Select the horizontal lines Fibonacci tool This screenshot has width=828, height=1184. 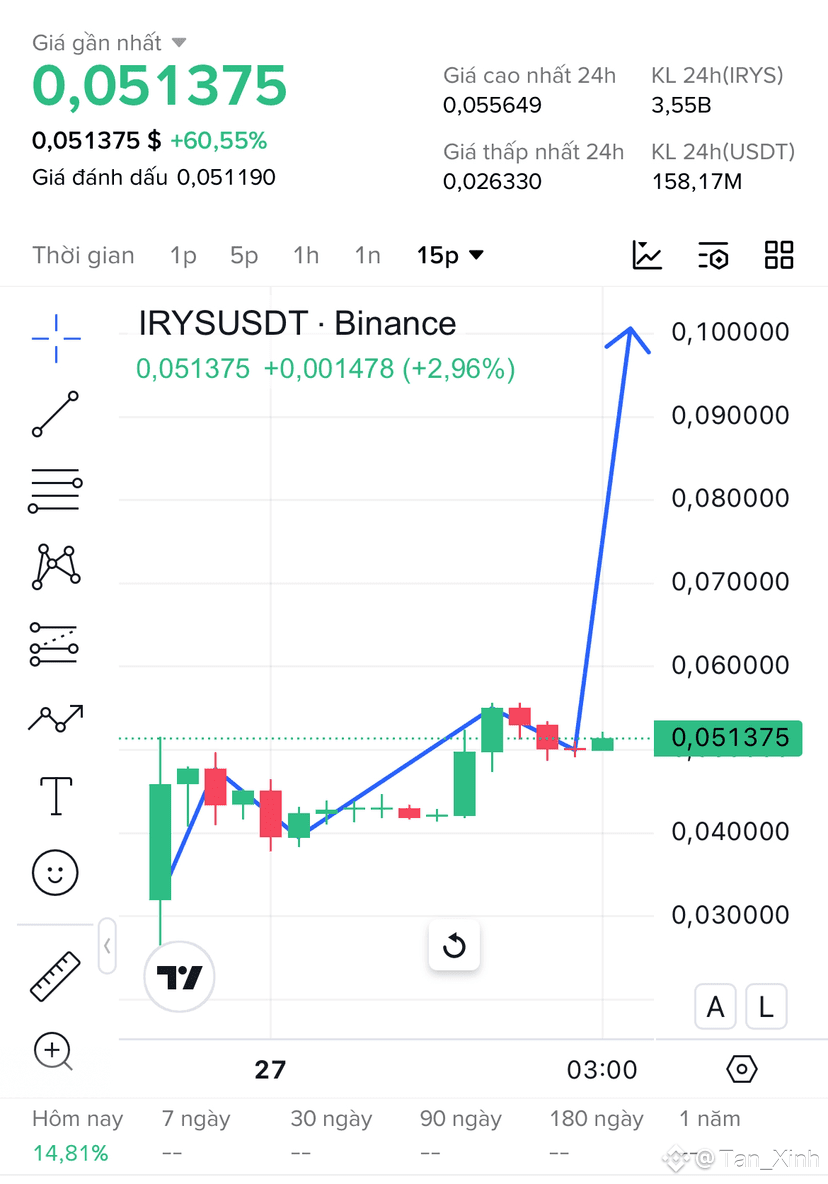[55, 490]
